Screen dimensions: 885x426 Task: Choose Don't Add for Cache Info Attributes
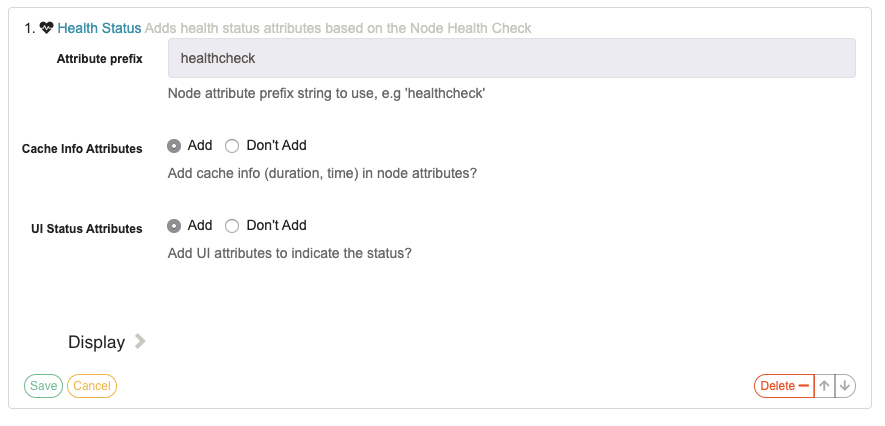231,146
